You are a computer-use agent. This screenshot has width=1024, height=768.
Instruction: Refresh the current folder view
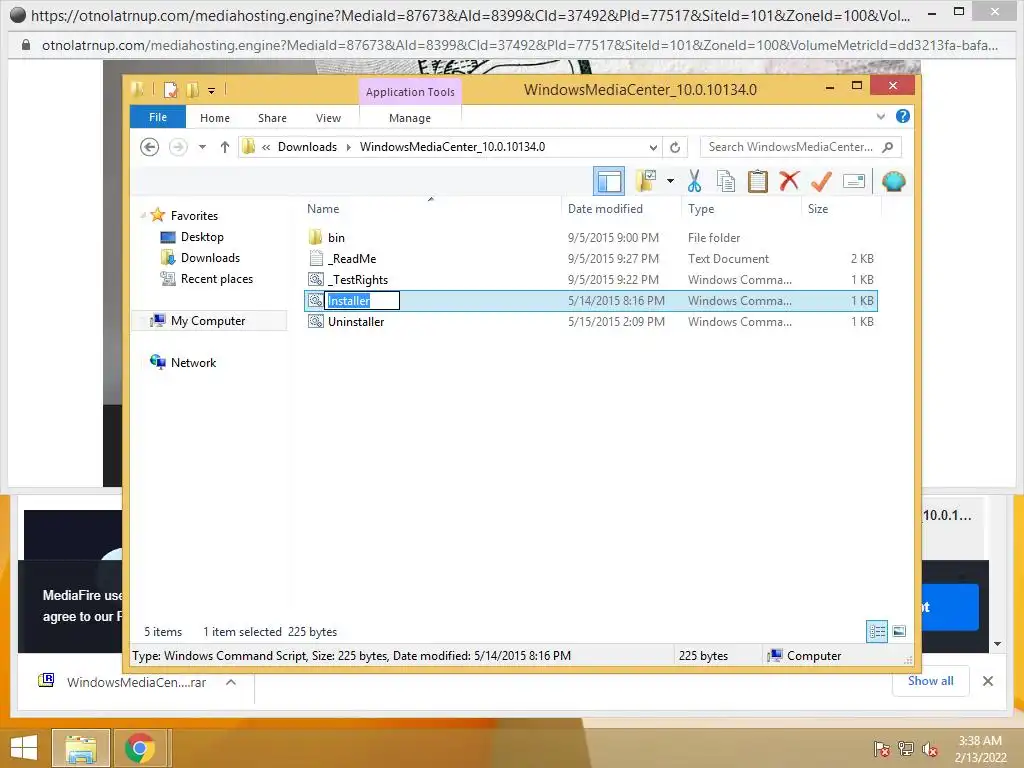[675, 148]
